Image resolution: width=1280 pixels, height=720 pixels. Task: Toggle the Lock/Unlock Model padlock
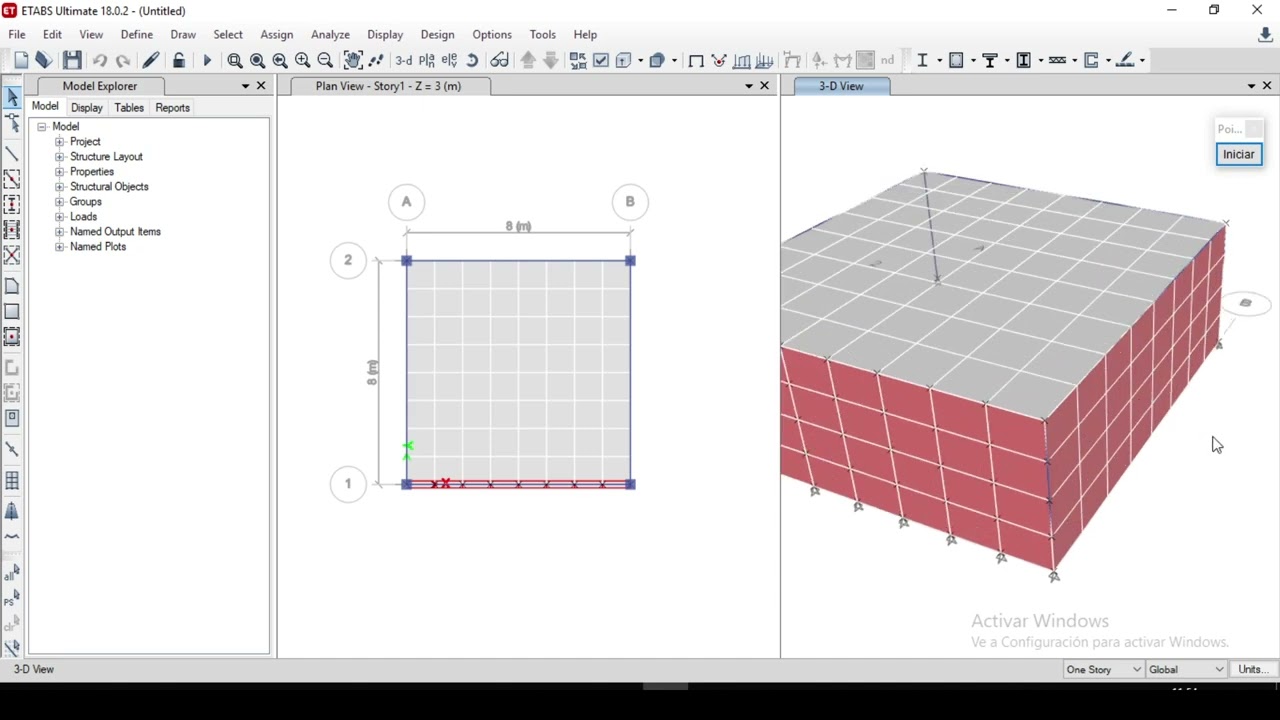(178, 60)
